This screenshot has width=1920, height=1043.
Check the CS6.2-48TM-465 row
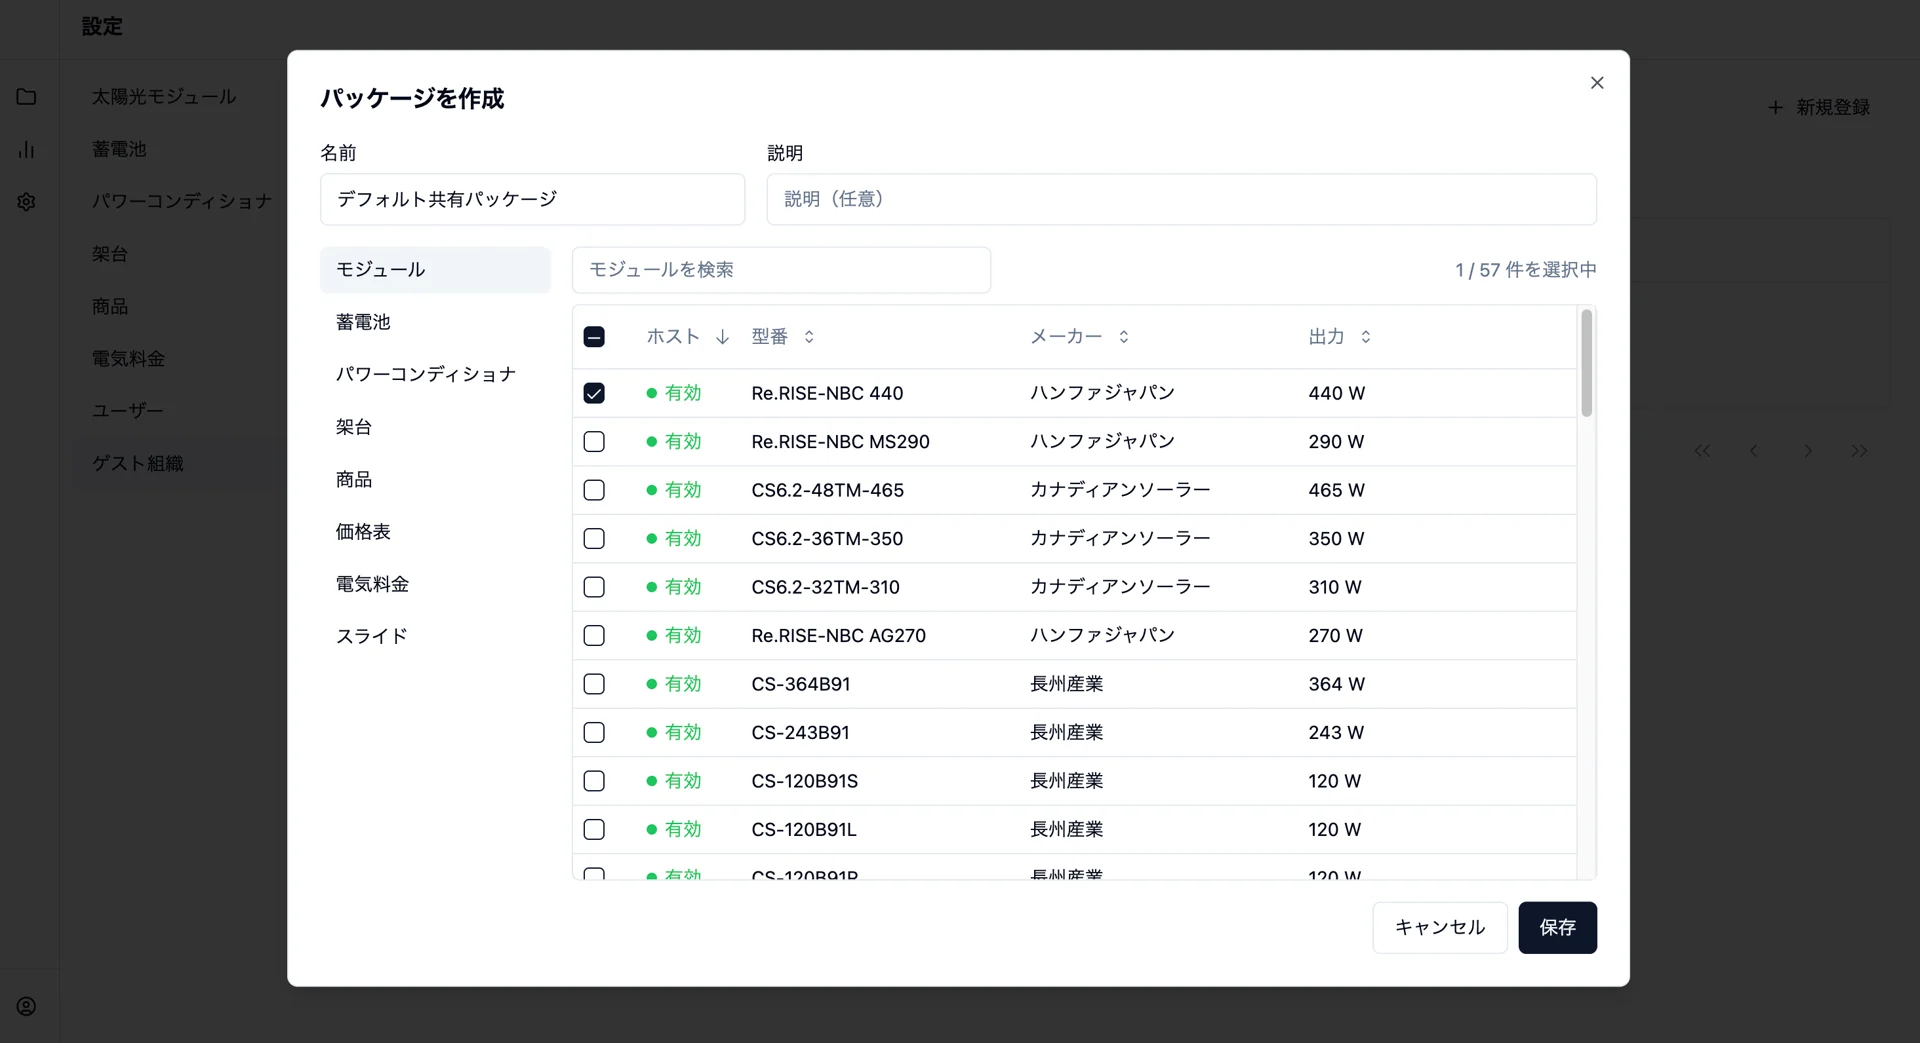coord(594,490)
